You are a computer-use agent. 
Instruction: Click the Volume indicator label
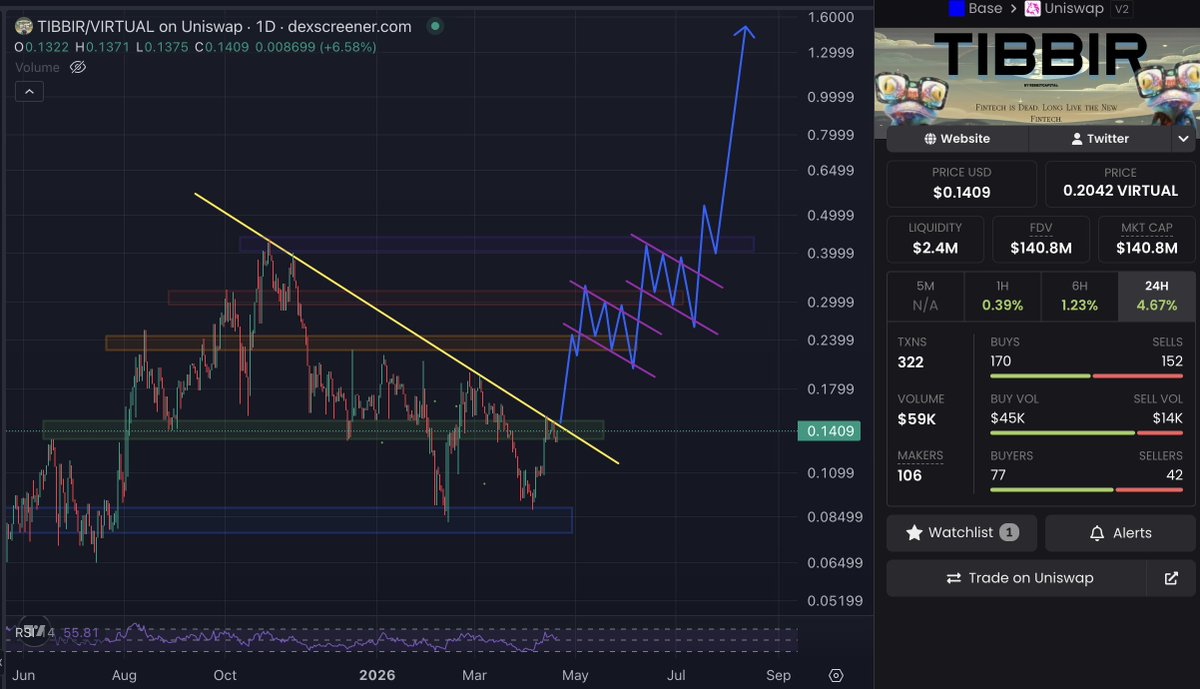(x=39, y=68)
